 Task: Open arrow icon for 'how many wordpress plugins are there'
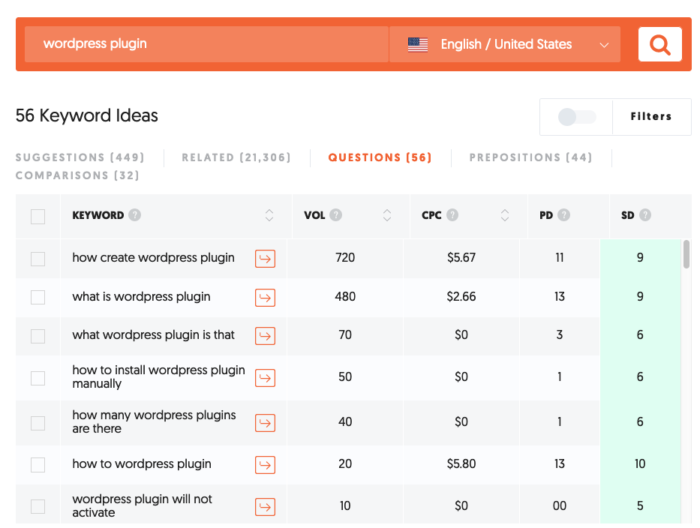[x=265, y=423]
